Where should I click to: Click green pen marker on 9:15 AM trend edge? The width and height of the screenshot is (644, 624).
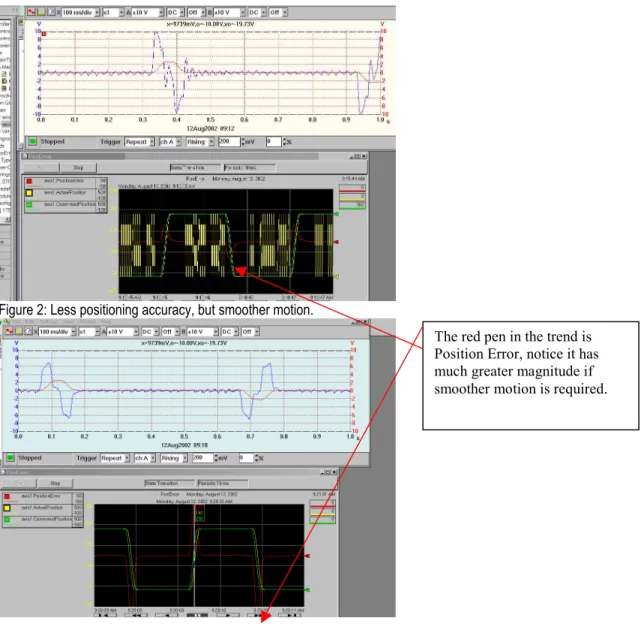pos(336,214)
